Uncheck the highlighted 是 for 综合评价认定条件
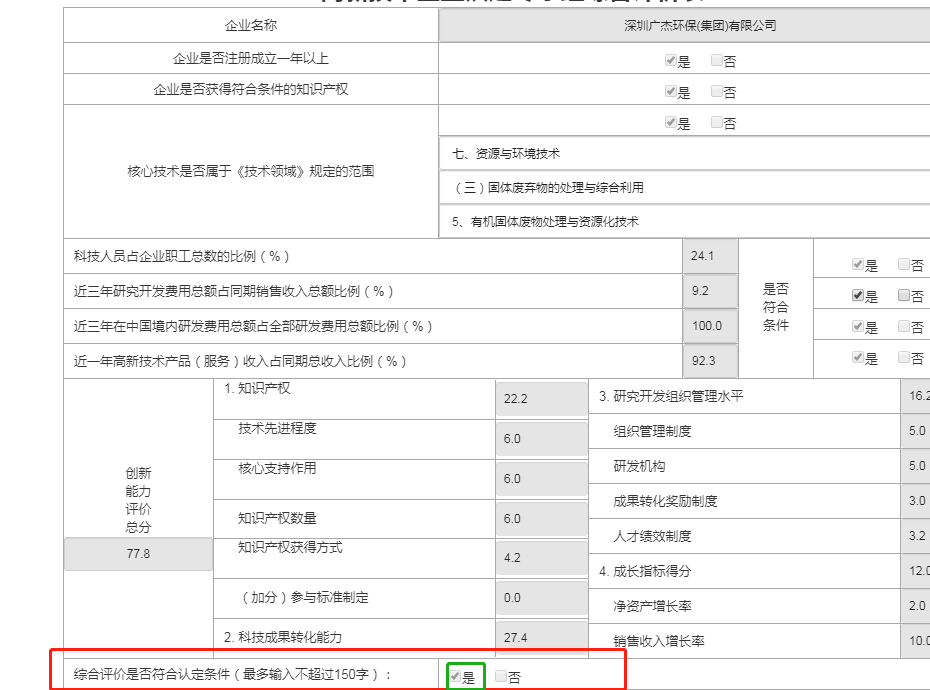 (x=455, y=676)
